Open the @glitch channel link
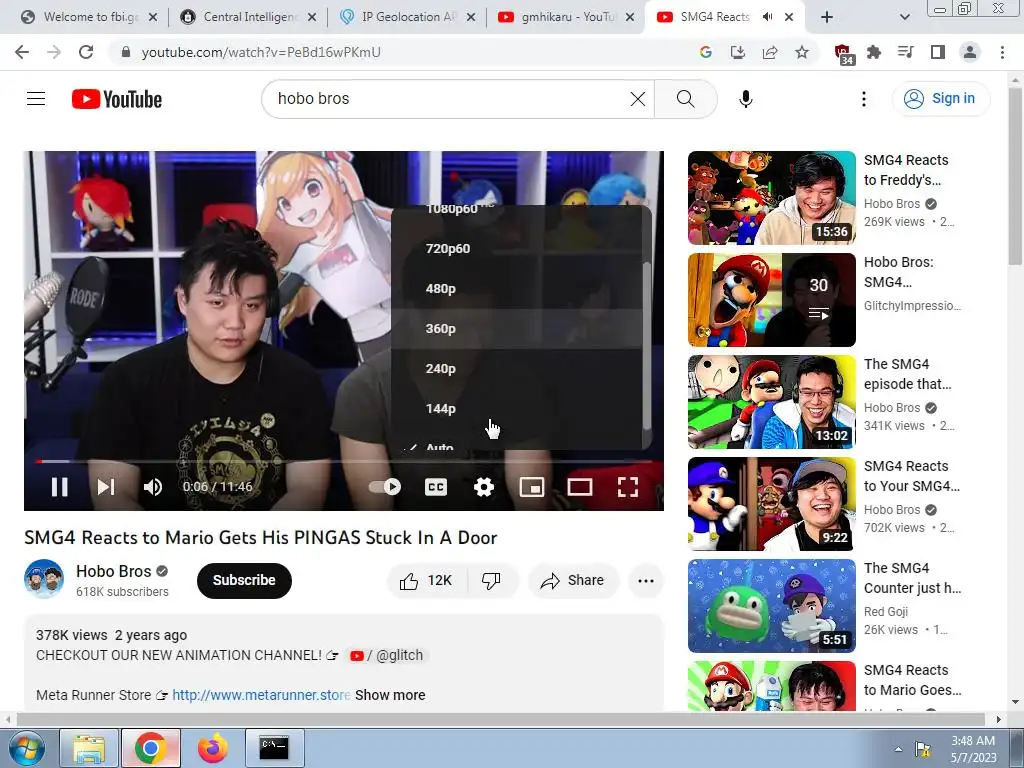 click(x=388, y=655)
